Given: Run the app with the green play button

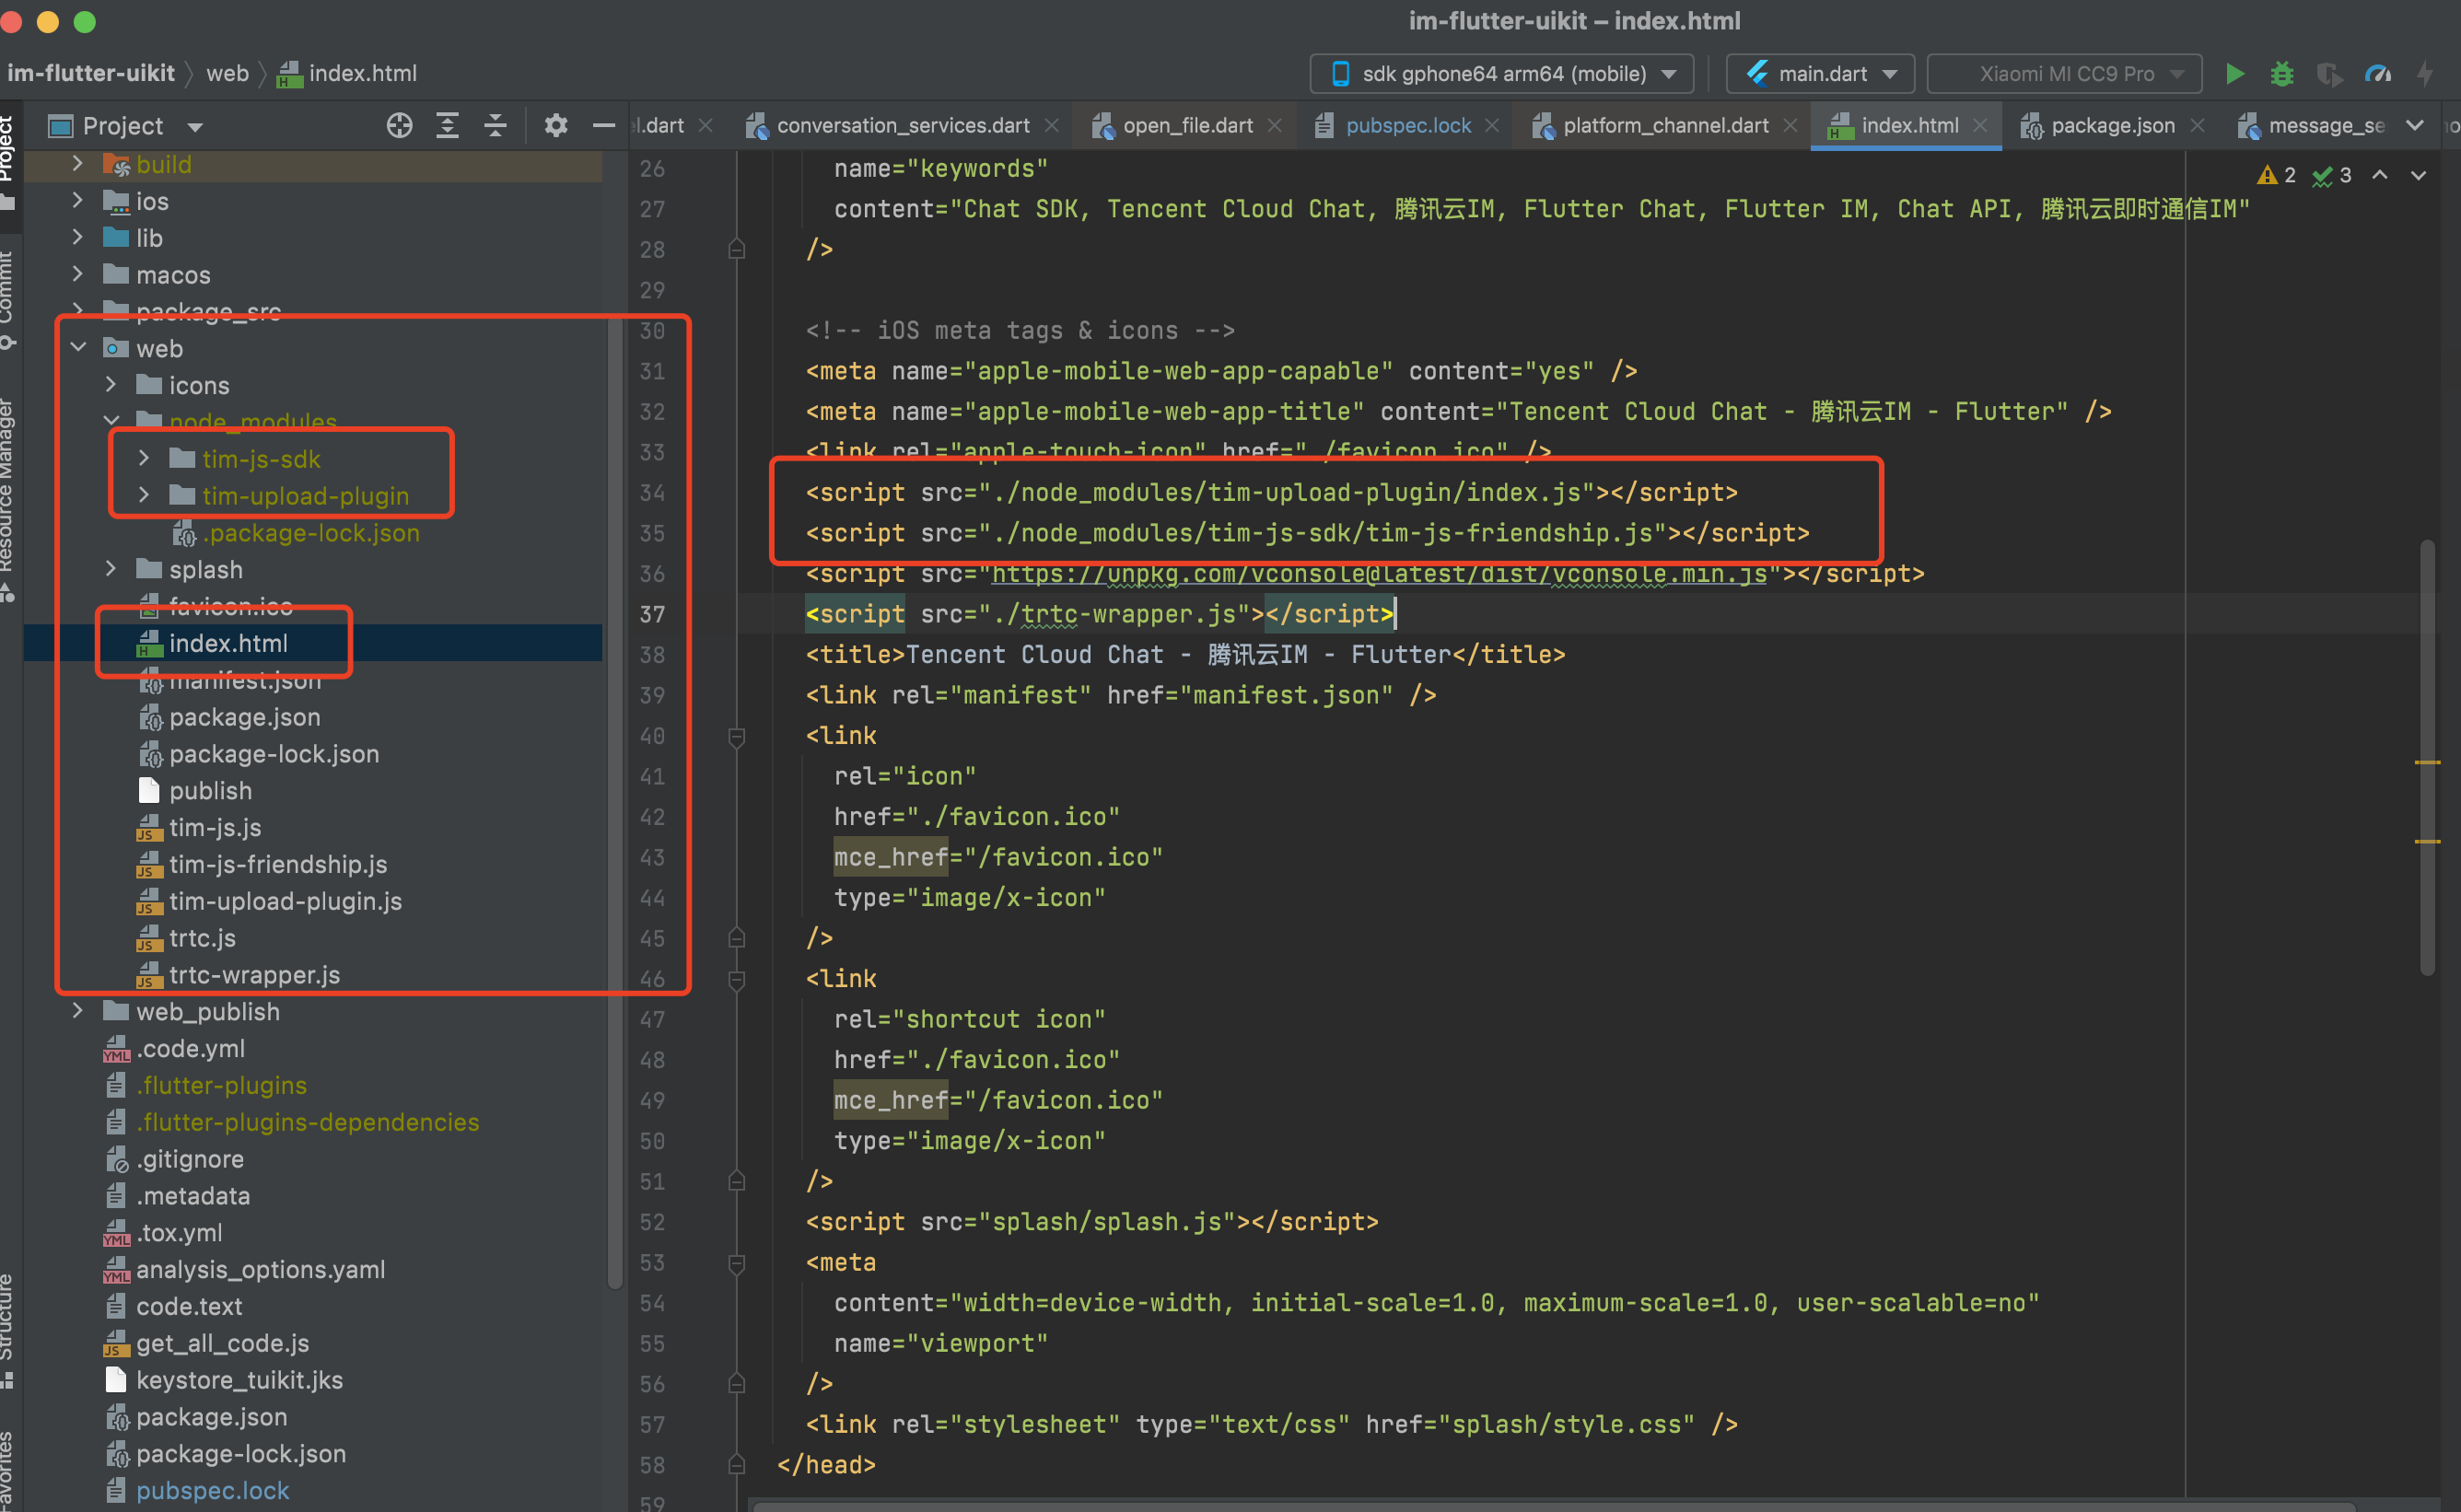Looking at the screenshot, I should point(2235,74).
